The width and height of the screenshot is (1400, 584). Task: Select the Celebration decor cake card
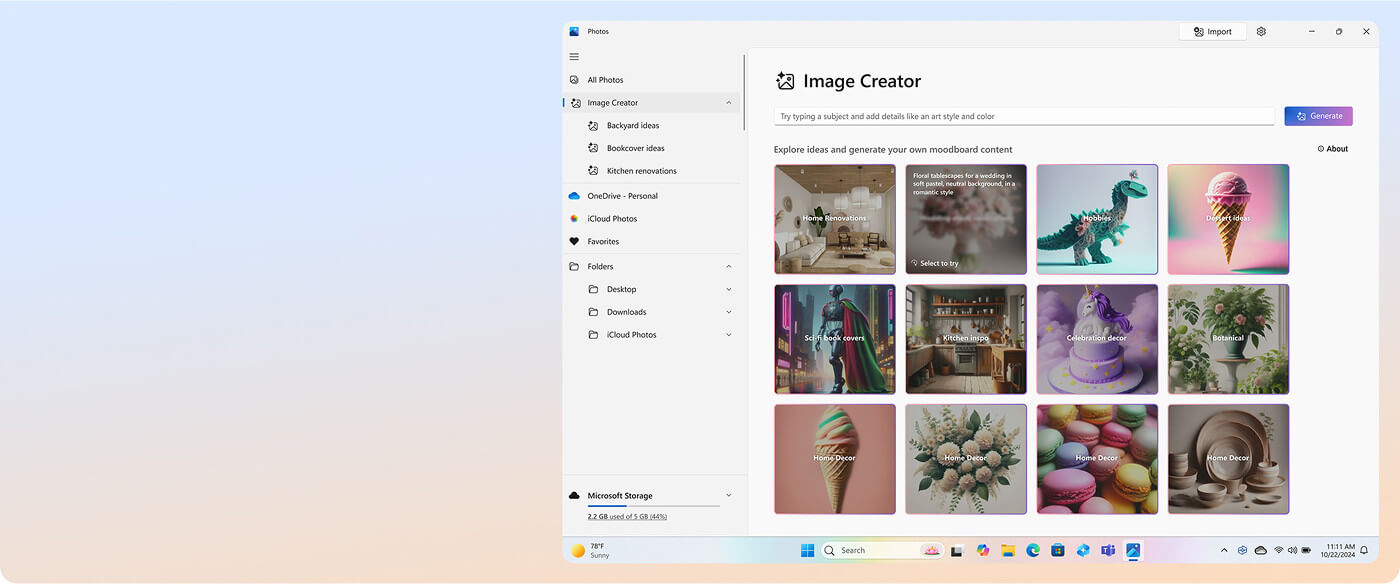[x=1097, y=339]
